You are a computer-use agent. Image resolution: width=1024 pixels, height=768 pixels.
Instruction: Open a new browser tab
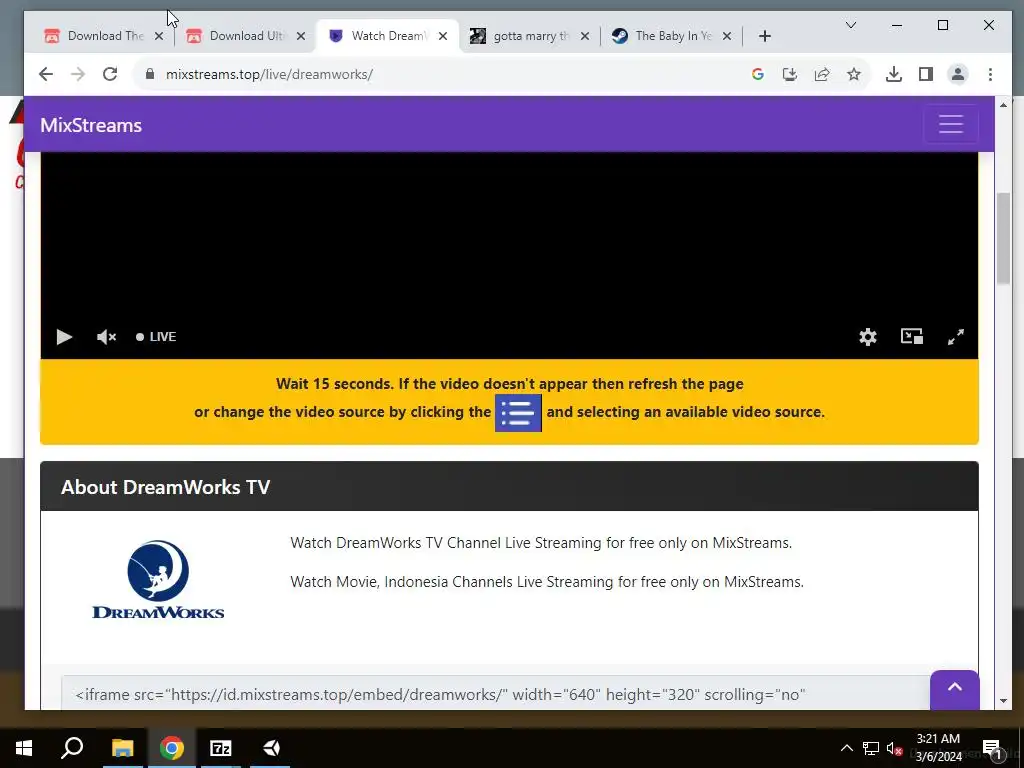[765, 37]
